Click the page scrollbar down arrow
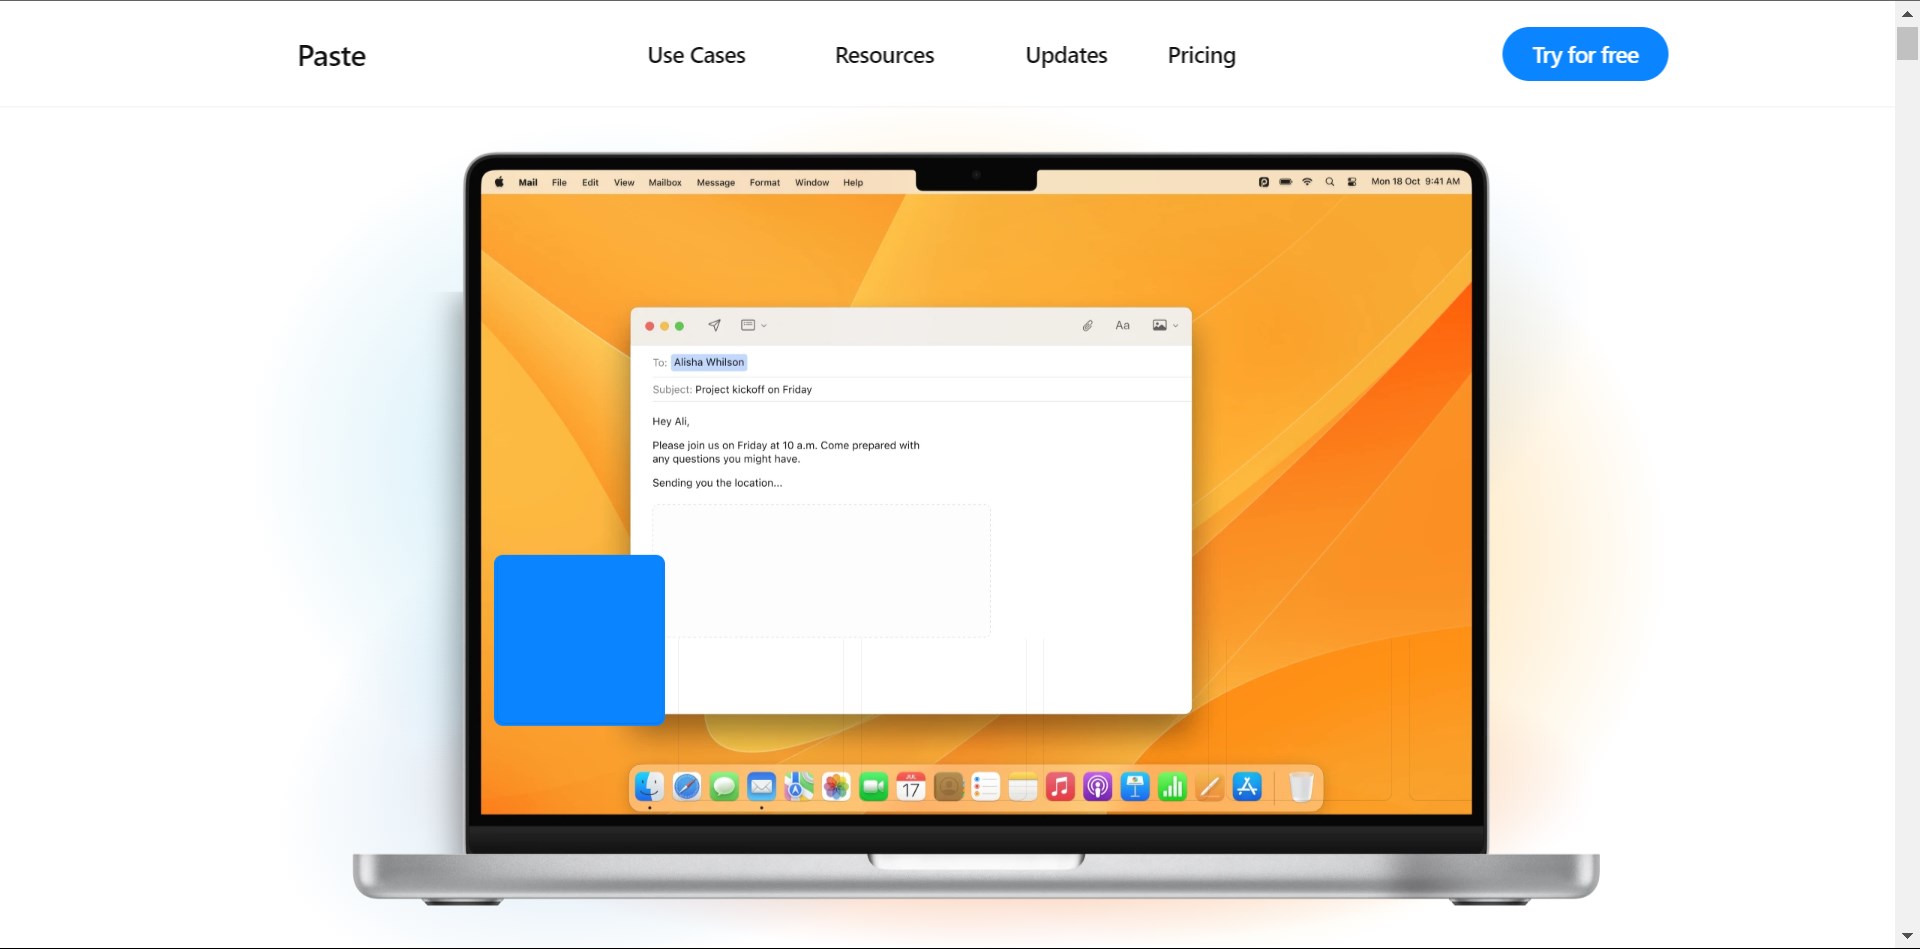The width and height of the screenshot is (1920, 949). 1907,937
